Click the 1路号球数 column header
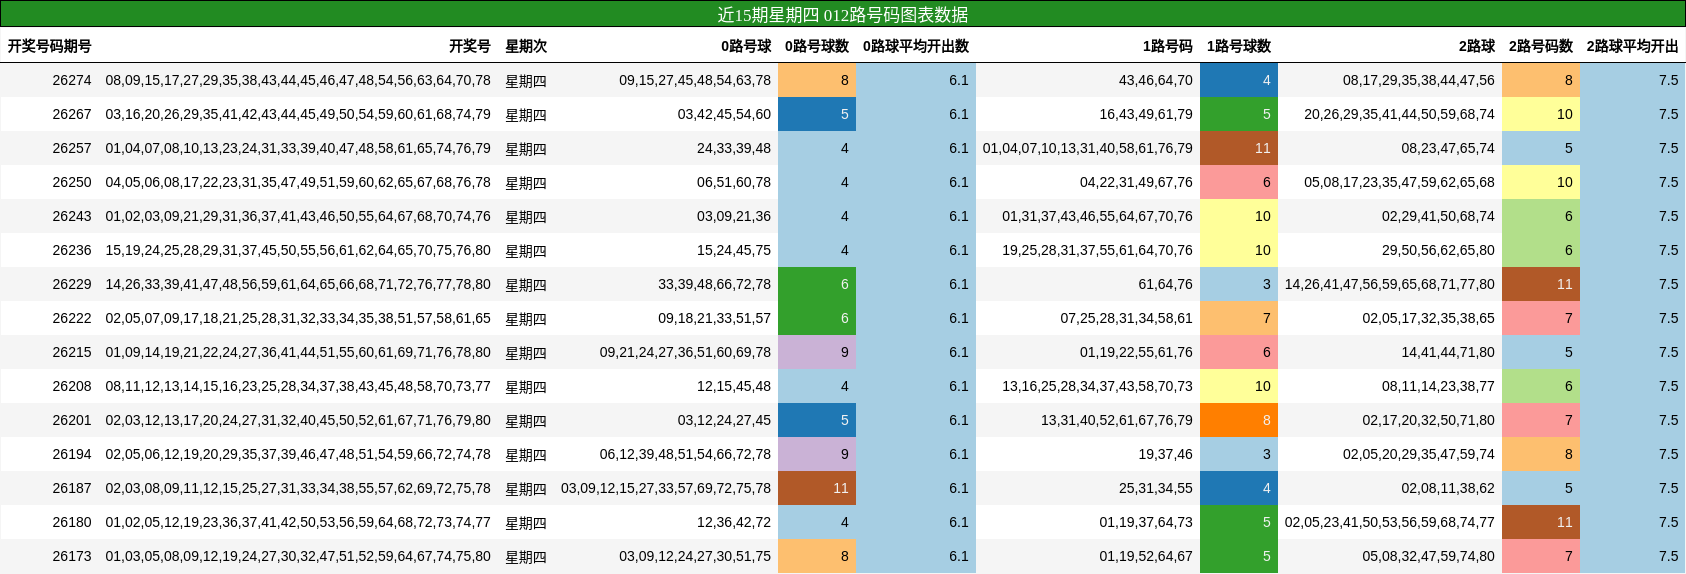Viewport: 1686px width, 574px height. pyautogui.click(x=1239, y=46)
